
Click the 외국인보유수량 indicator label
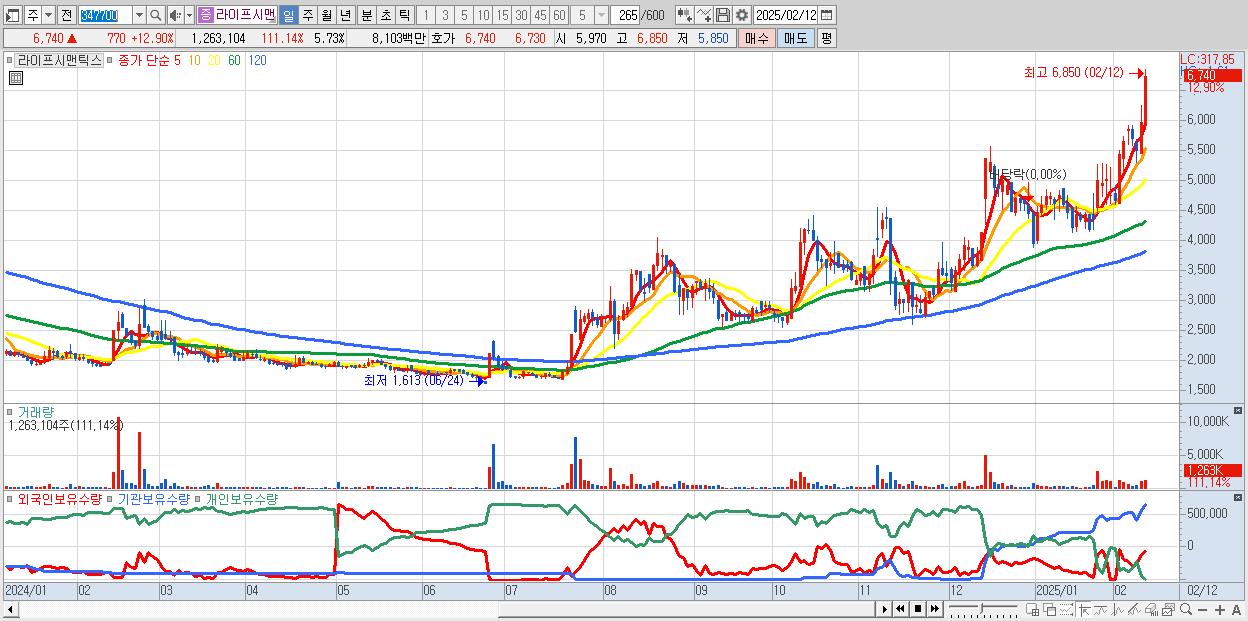59,498
